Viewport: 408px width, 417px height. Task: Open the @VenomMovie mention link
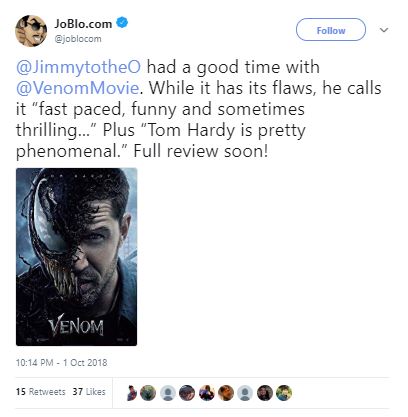click(x=77, y=88)
